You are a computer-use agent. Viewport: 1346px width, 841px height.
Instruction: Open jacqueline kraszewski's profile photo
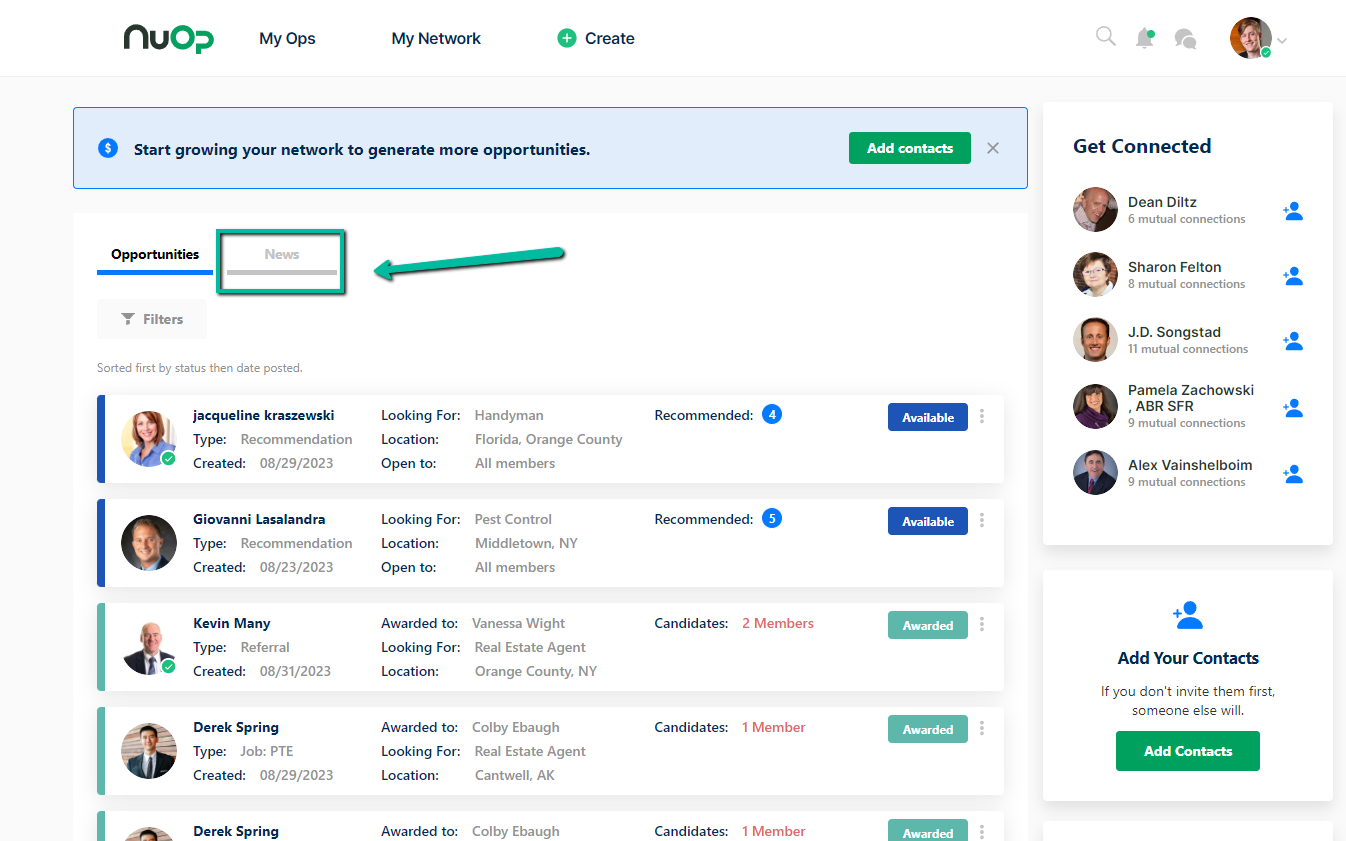149,438
